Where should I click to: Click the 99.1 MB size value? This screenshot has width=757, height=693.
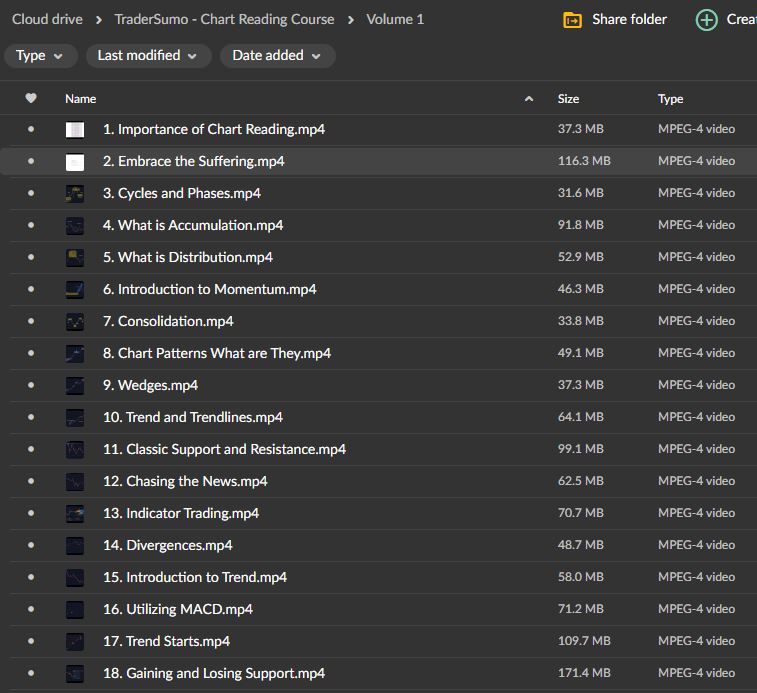(581, 449)
